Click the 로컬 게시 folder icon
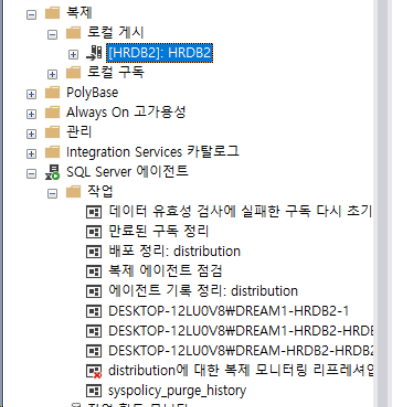Image resolution: width=393 pixels, height=407 pixels. 73,33
